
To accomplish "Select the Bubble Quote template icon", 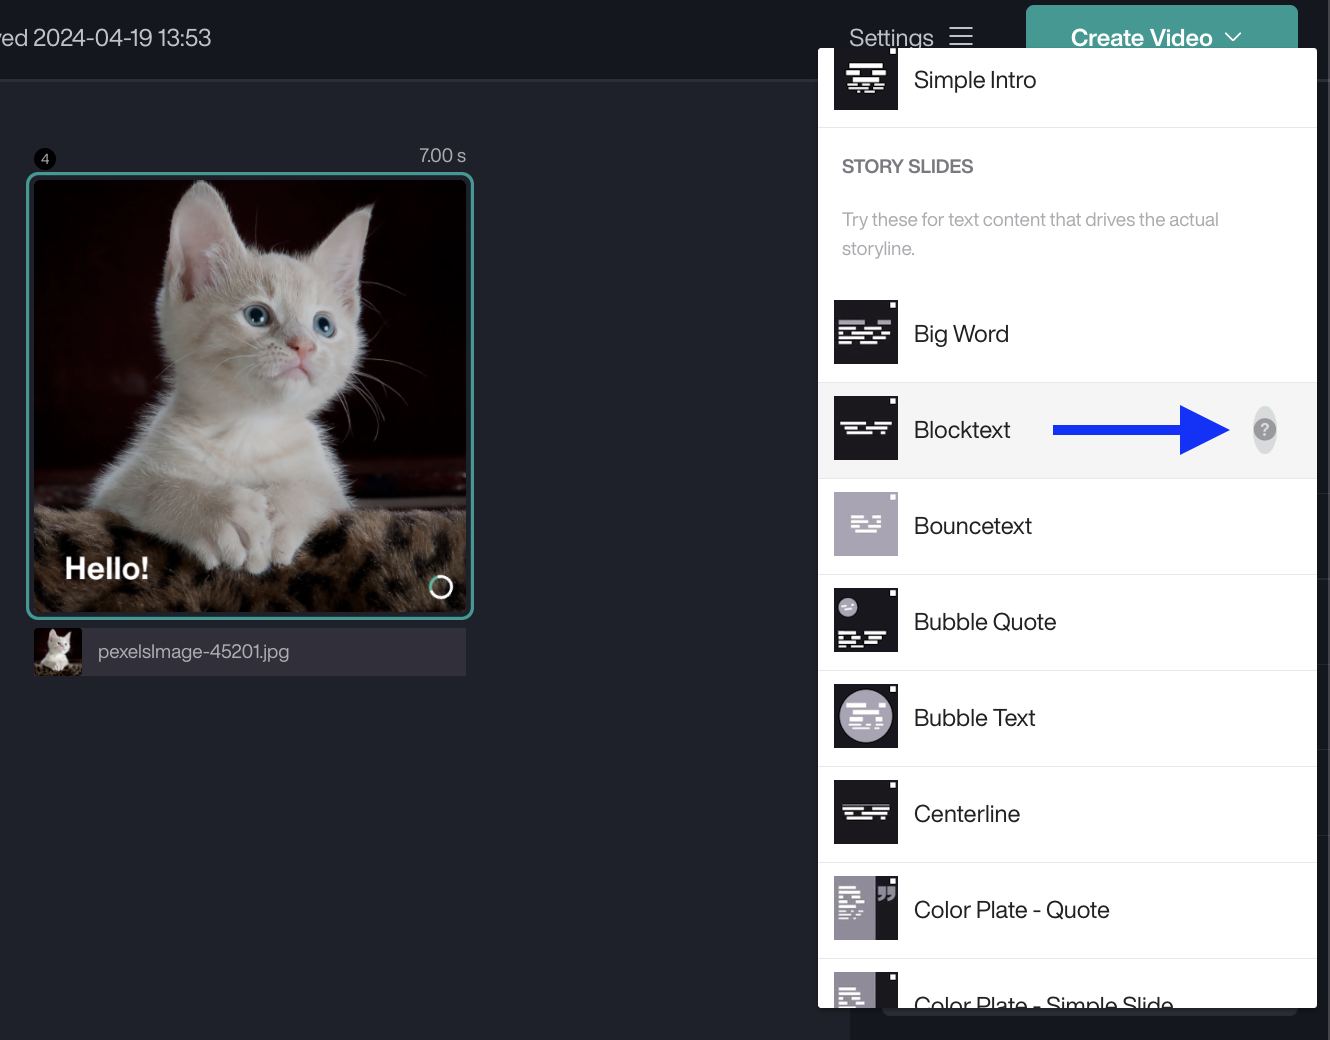I will coord(865,620).
